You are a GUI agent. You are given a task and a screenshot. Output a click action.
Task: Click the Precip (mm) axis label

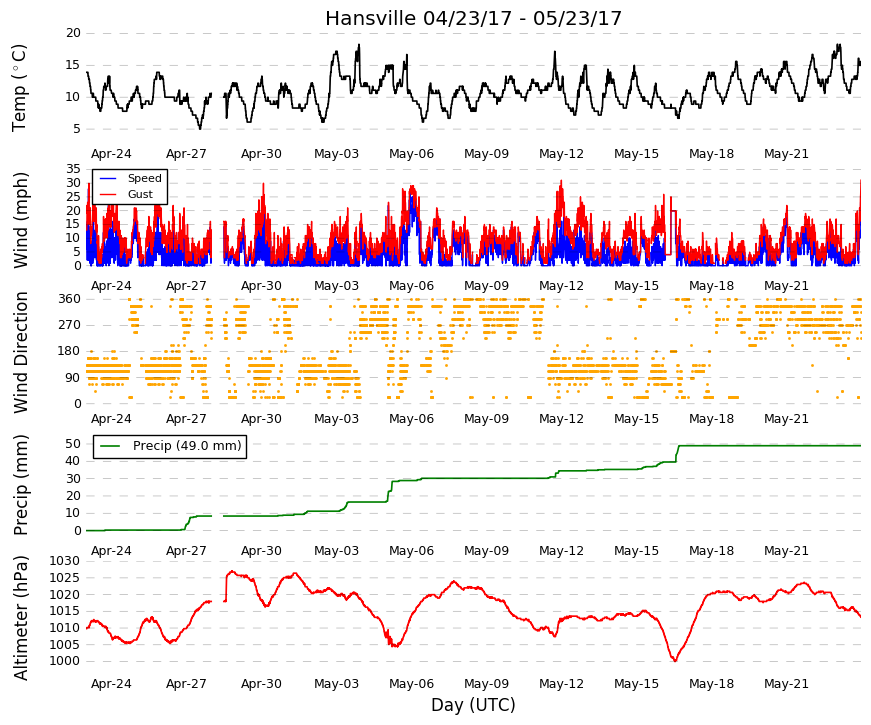pos(21,485)
